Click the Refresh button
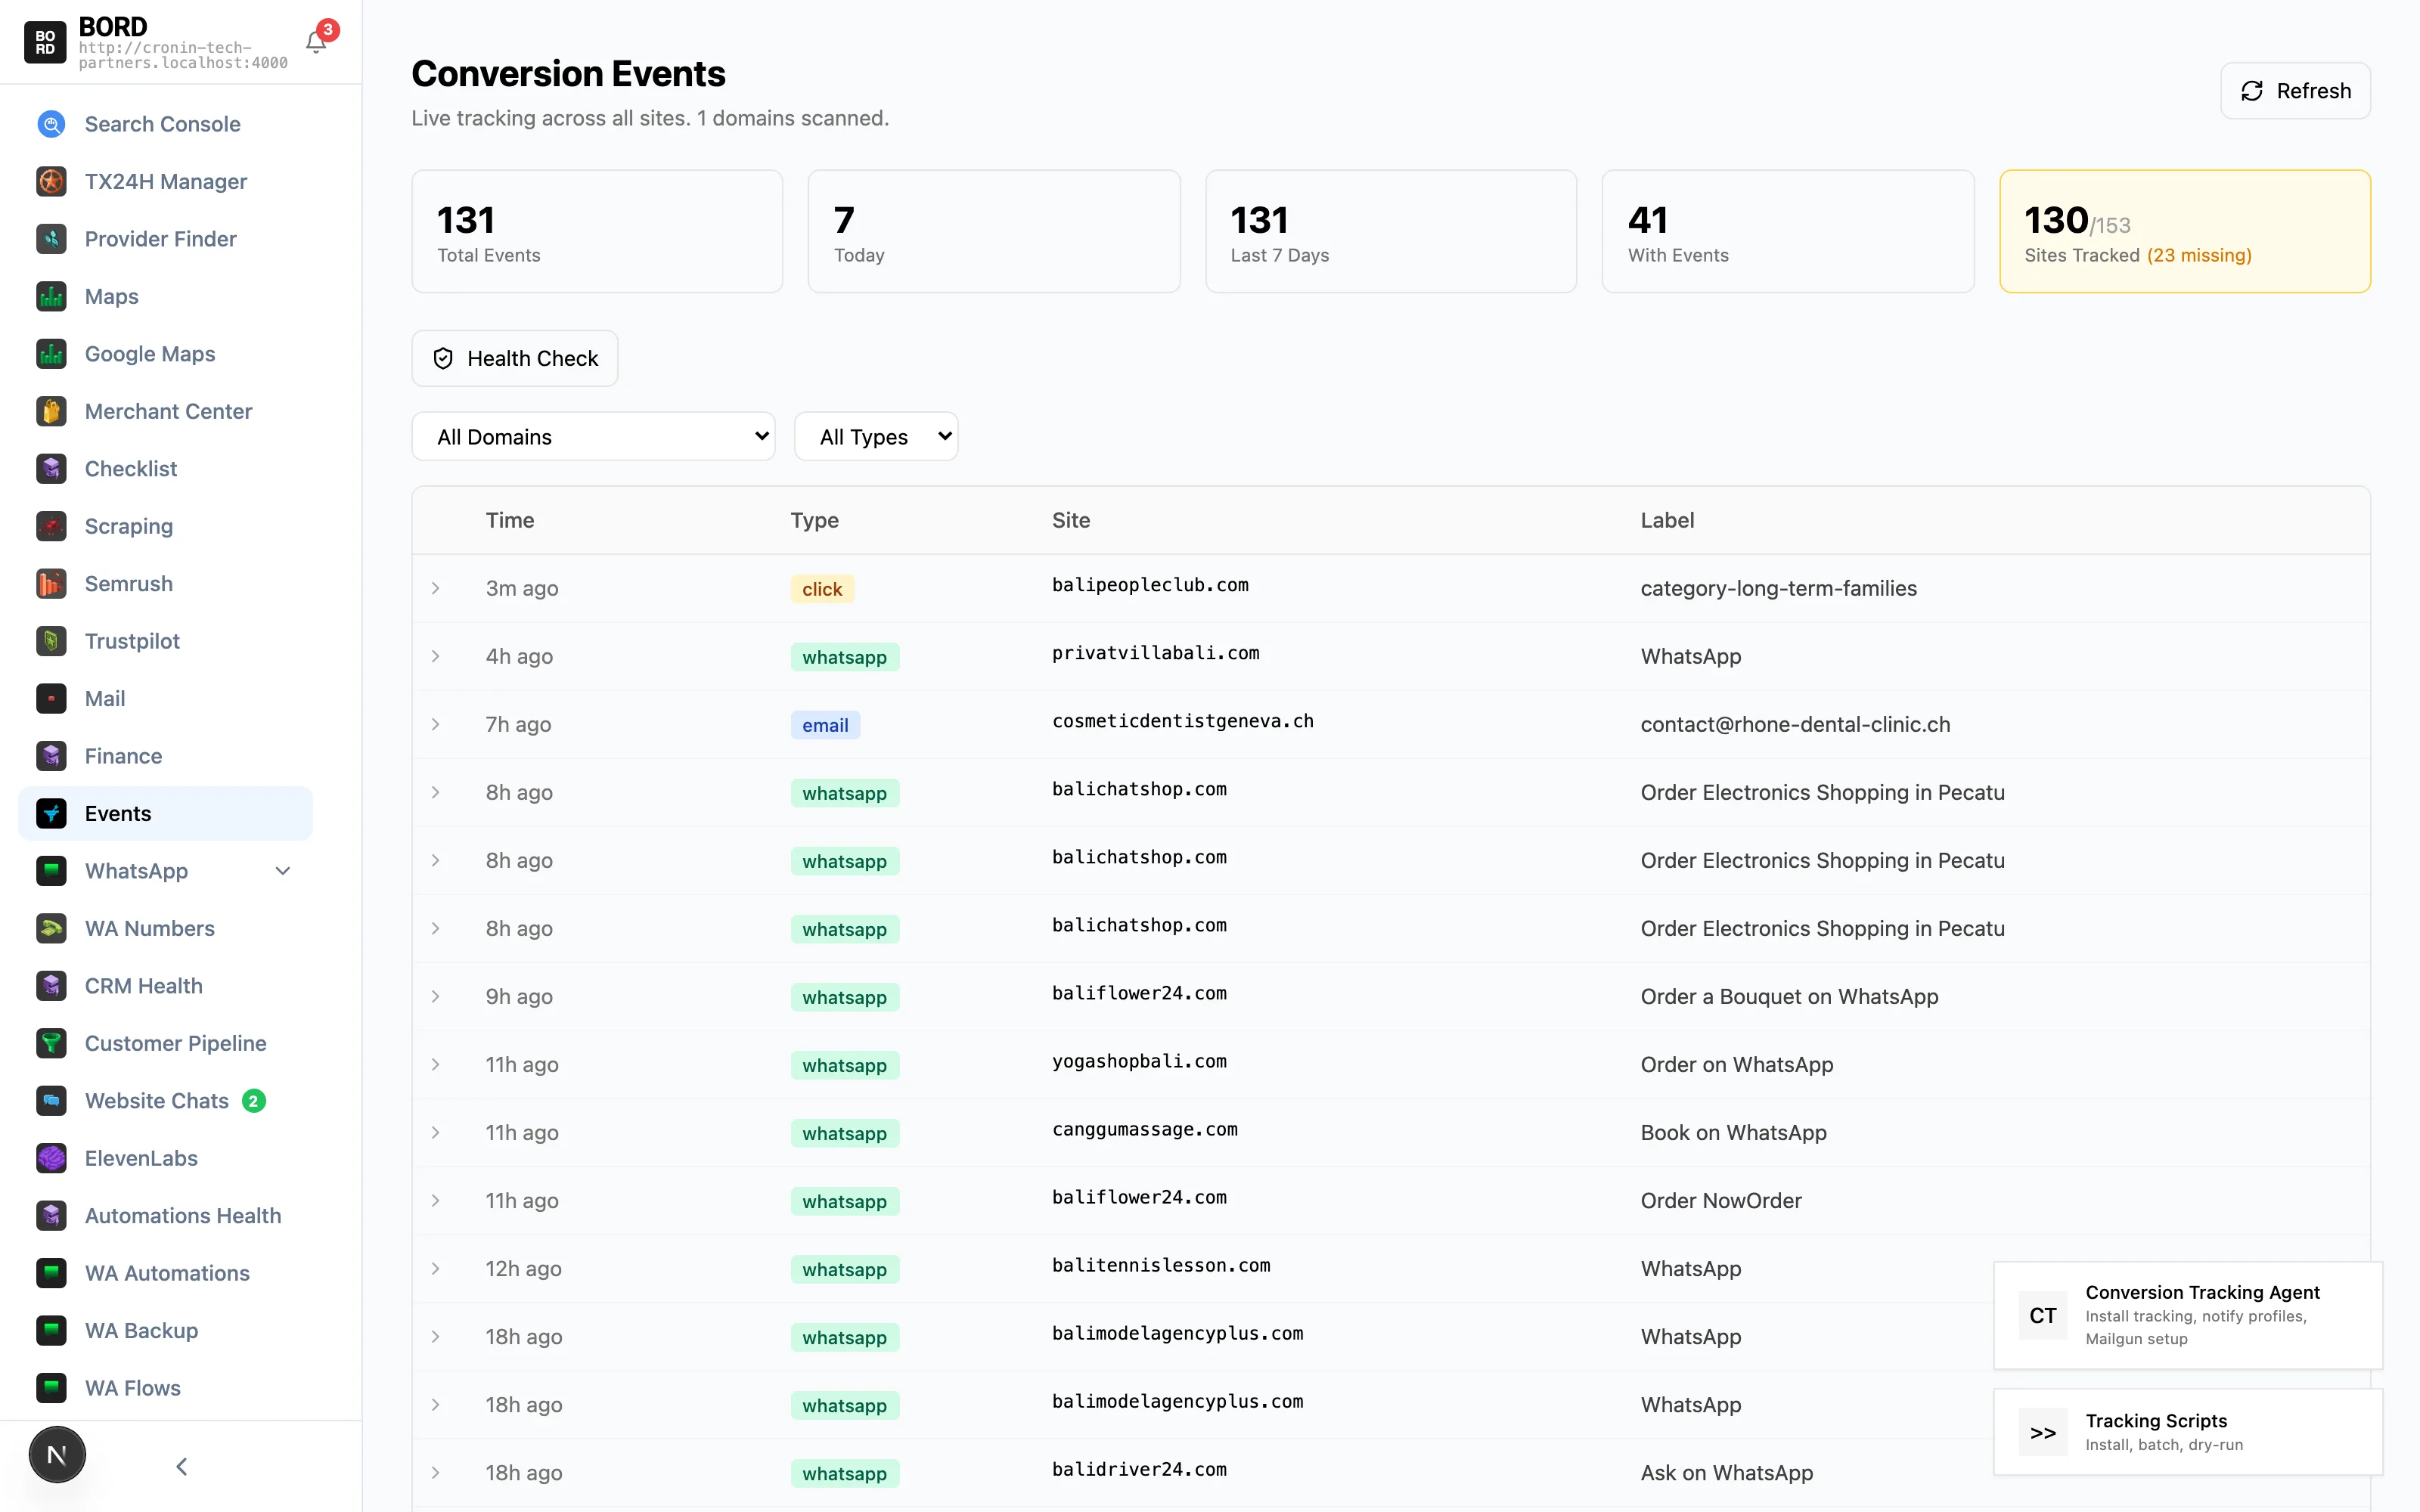 (x=2295, y=90)
